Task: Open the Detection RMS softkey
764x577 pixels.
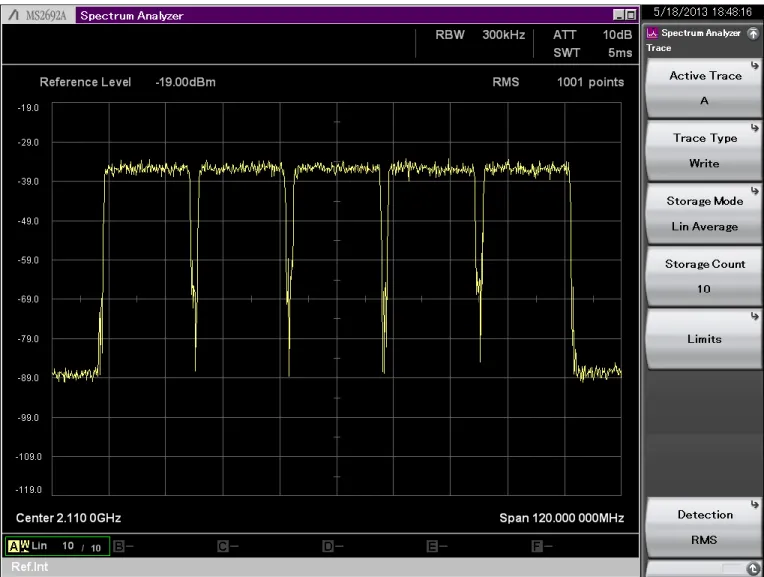Action: [704, 527]
